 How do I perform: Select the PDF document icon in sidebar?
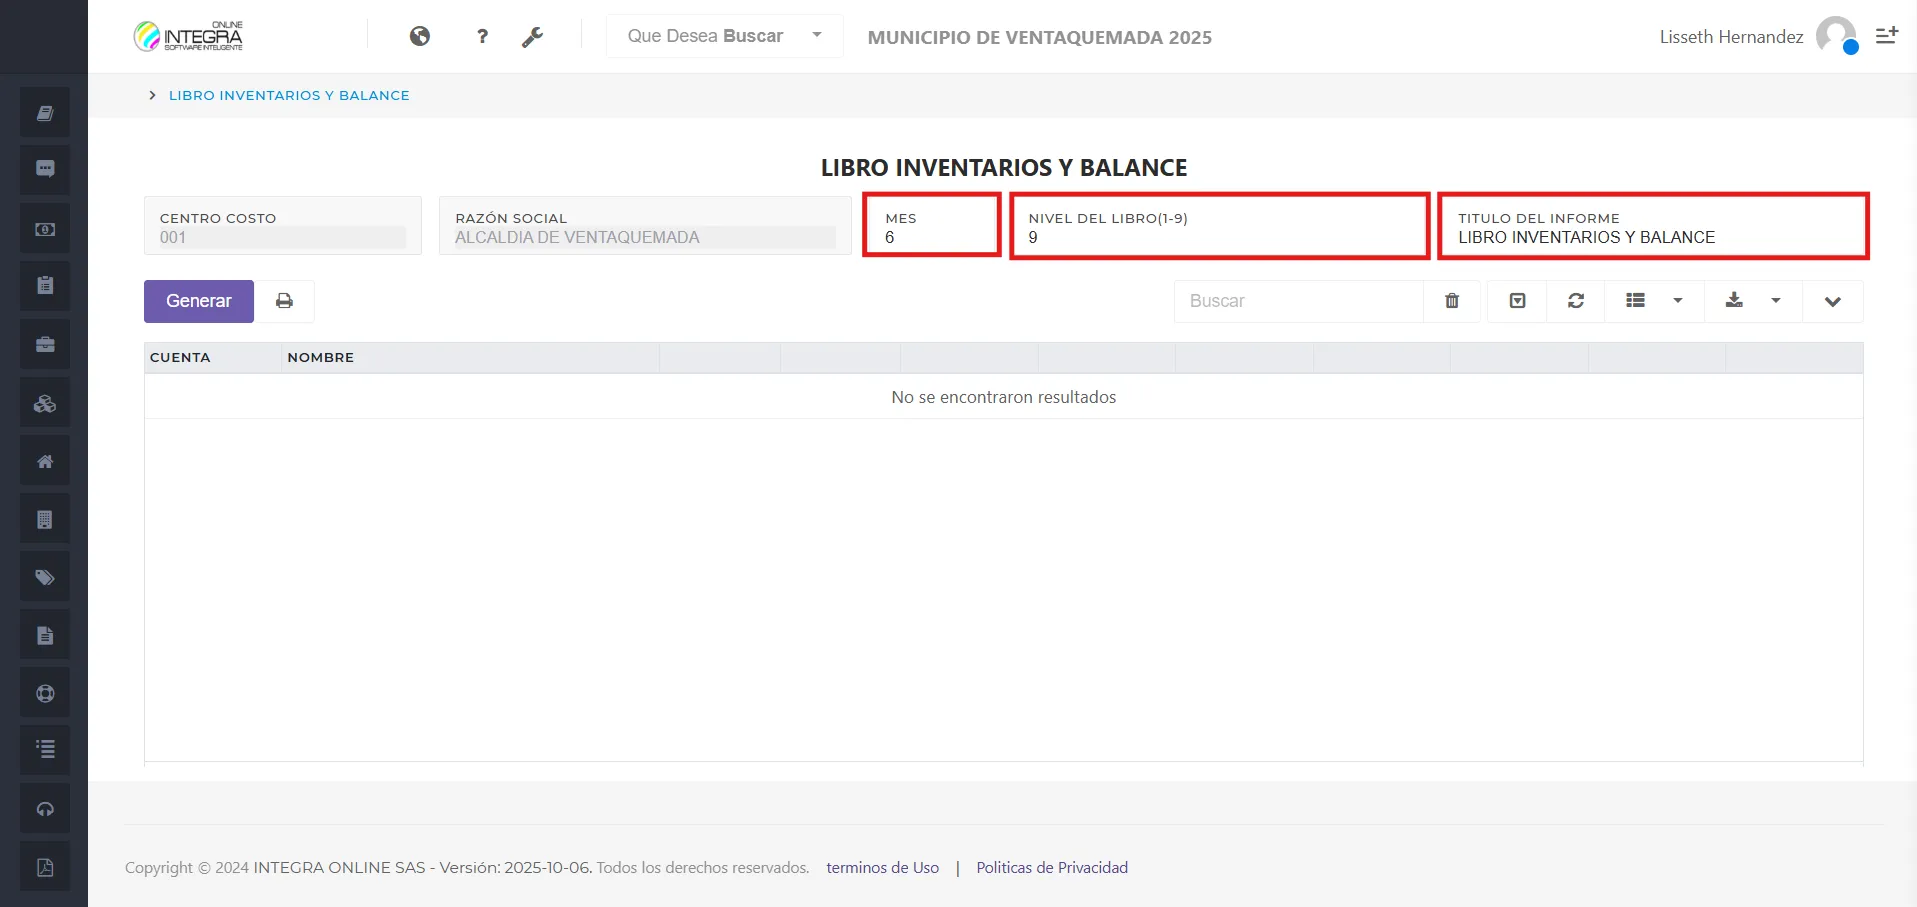[44, 866]
